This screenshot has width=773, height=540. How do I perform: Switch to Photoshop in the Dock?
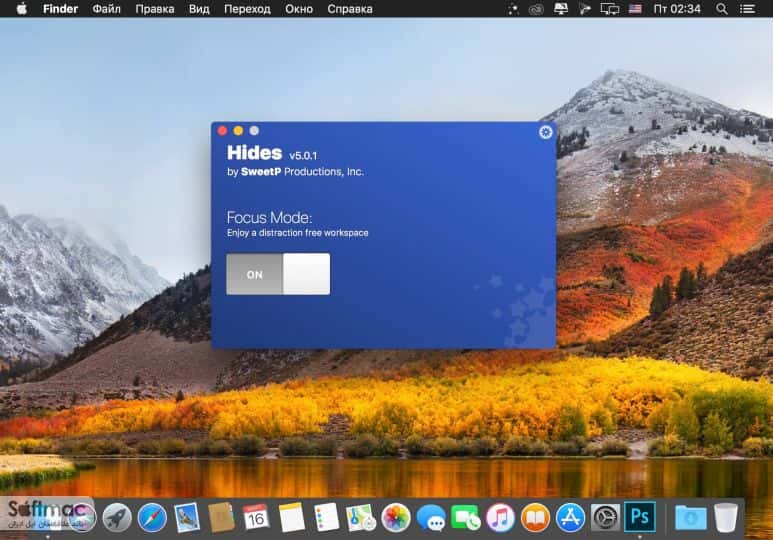640,516
